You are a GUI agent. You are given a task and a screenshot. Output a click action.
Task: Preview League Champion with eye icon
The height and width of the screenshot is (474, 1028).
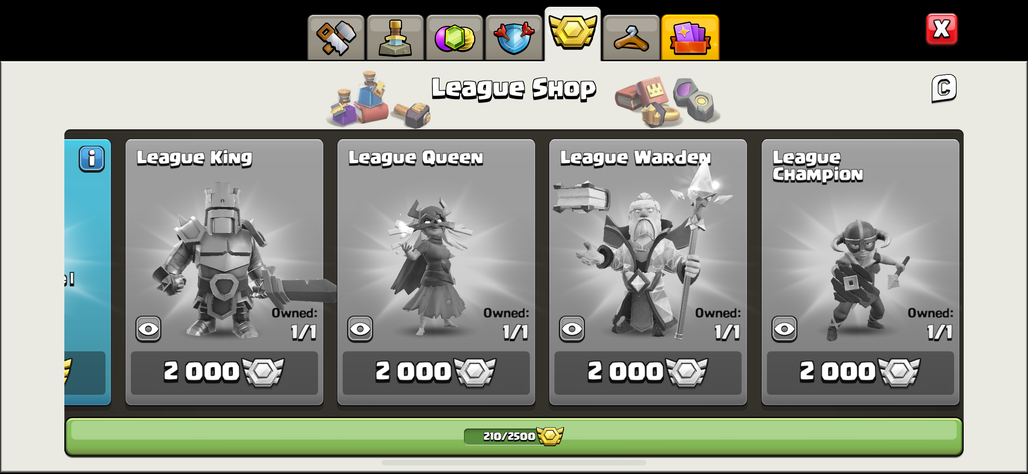coord(784,329)
